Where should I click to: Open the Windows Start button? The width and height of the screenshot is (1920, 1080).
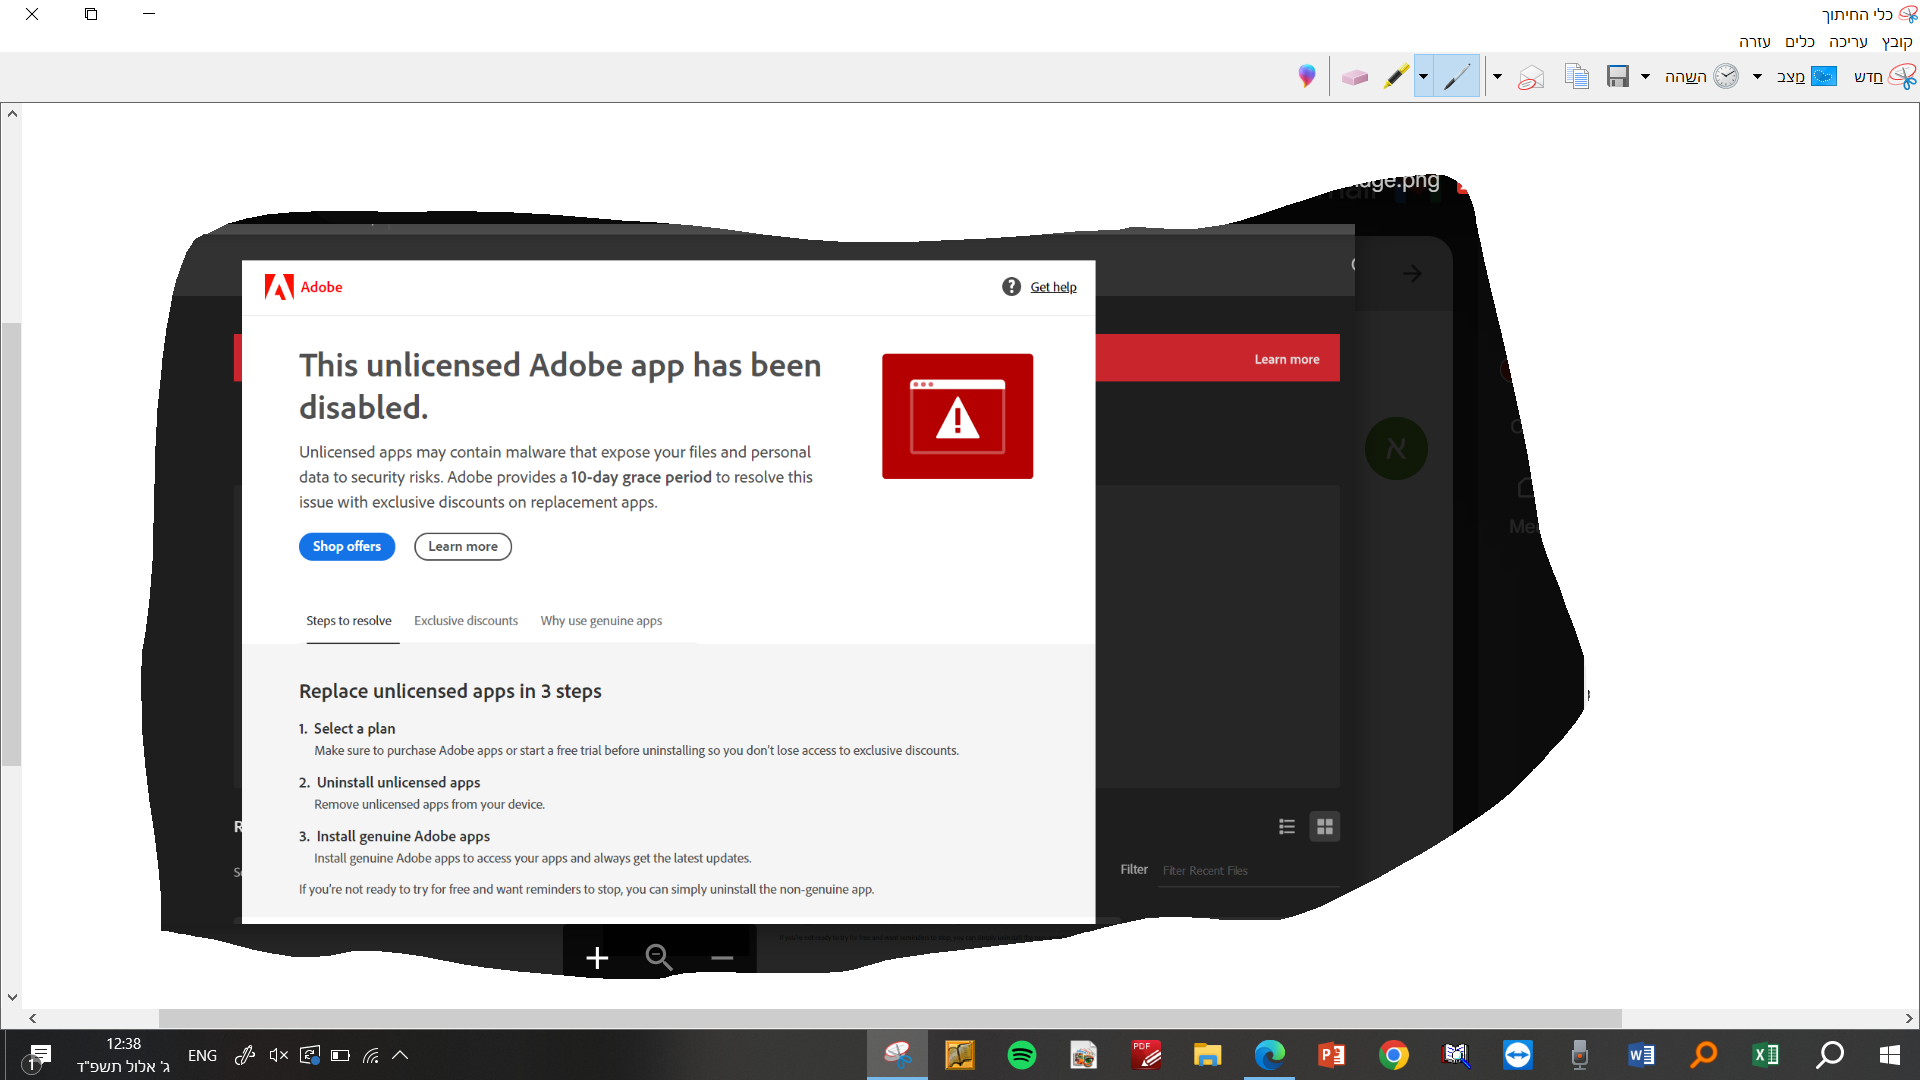(x=1890, y=1055)
